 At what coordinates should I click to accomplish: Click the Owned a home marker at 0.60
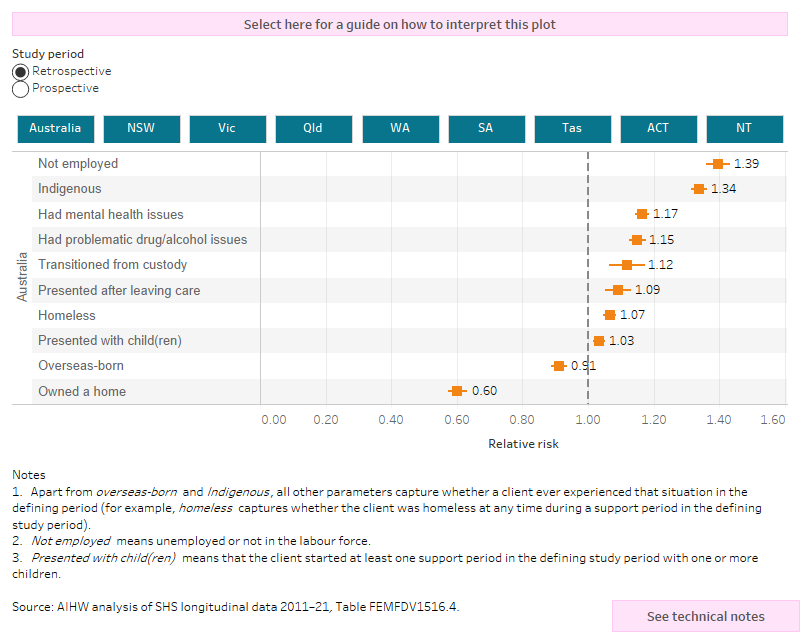pos(458,391)
